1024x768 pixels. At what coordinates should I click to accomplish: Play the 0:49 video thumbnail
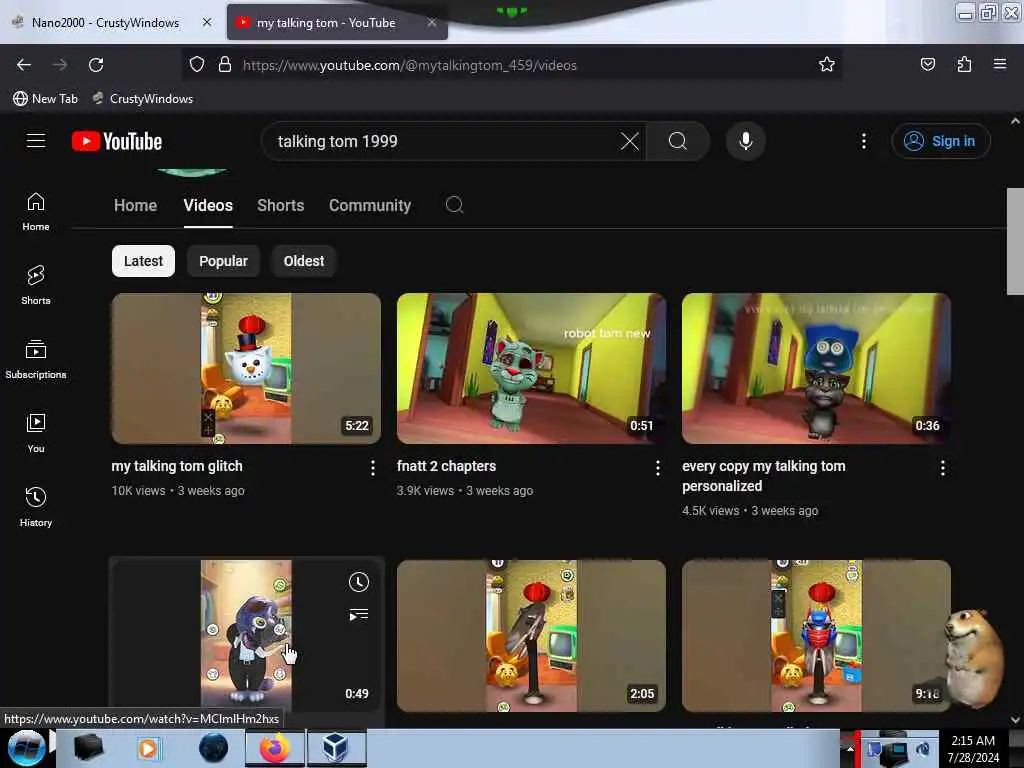(246, 636)
